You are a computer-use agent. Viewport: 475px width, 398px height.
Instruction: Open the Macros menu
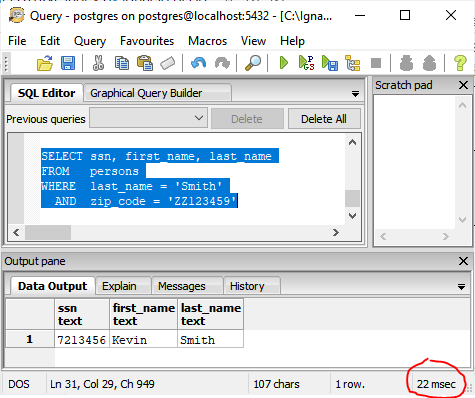(207, 41)
